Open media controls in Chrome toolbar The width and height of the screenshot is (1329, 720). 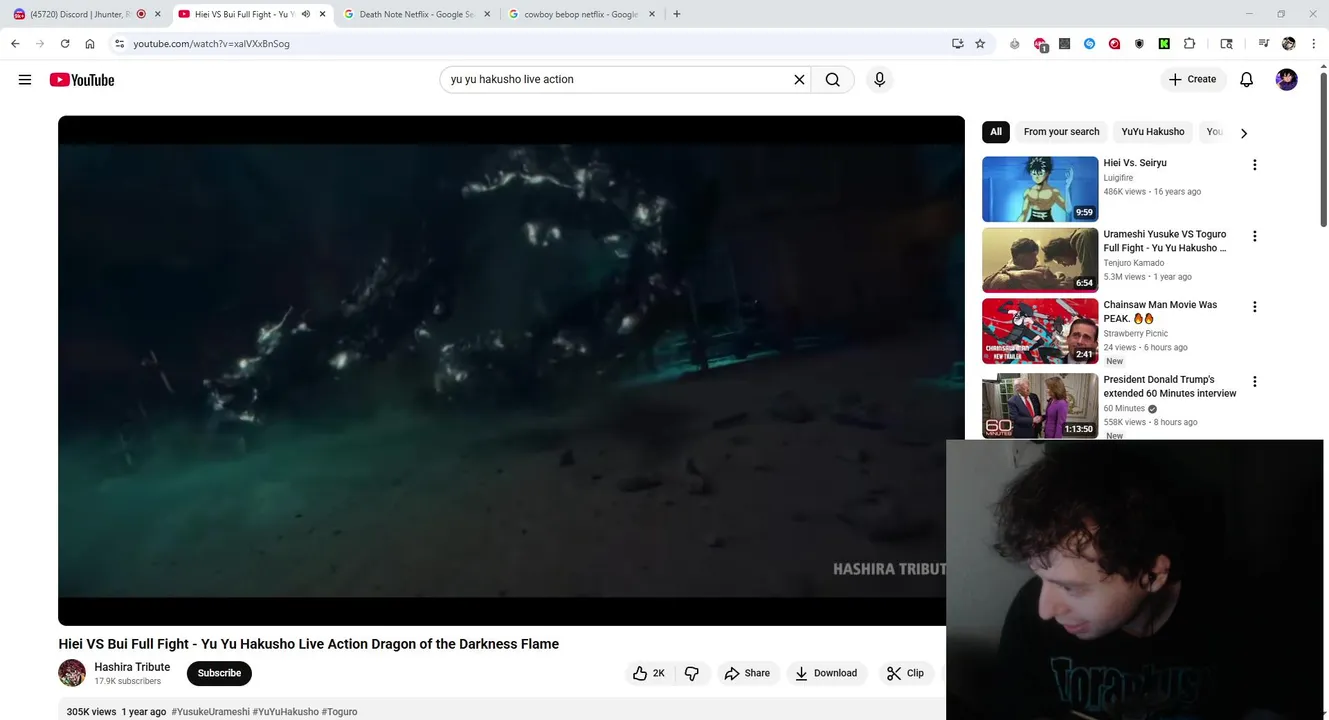[1263, 44]
